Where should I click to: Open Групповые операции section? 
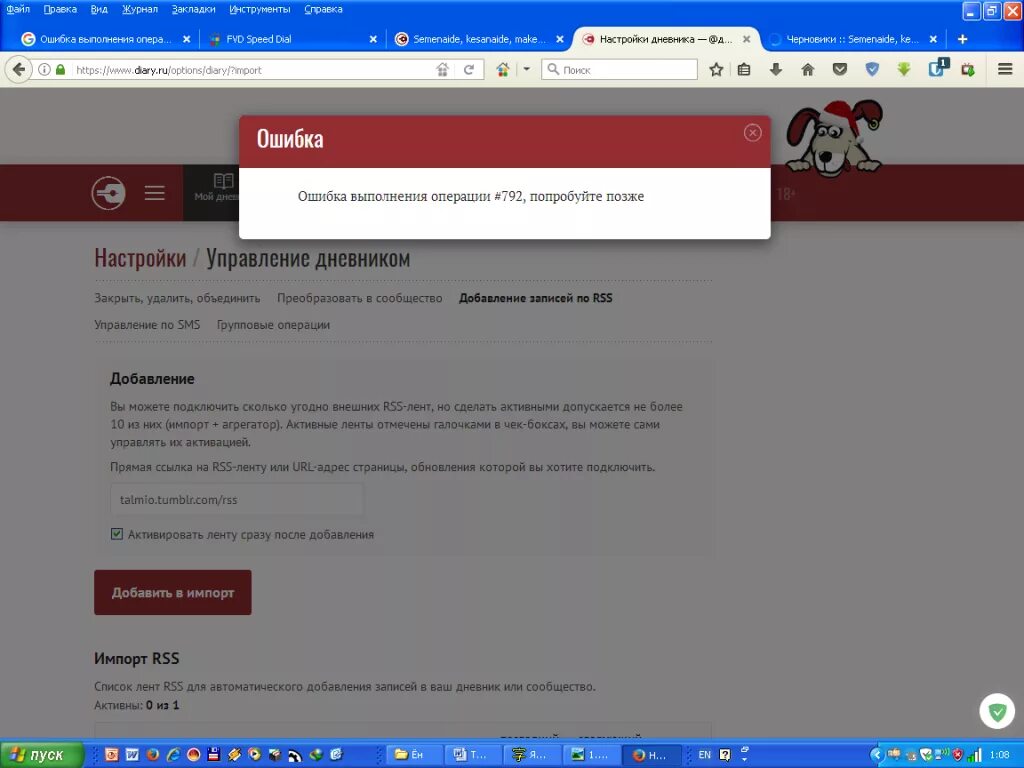pos(273,325)
